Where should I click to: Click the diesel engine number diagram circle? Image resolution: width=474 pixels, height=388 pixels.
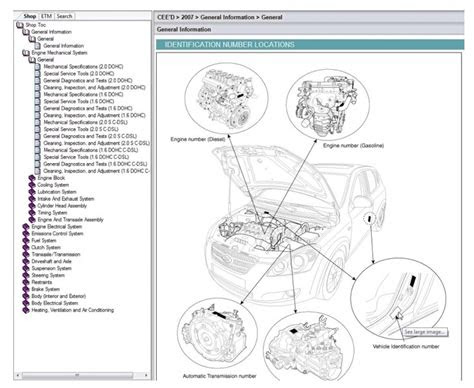click(x=226, y=99)
